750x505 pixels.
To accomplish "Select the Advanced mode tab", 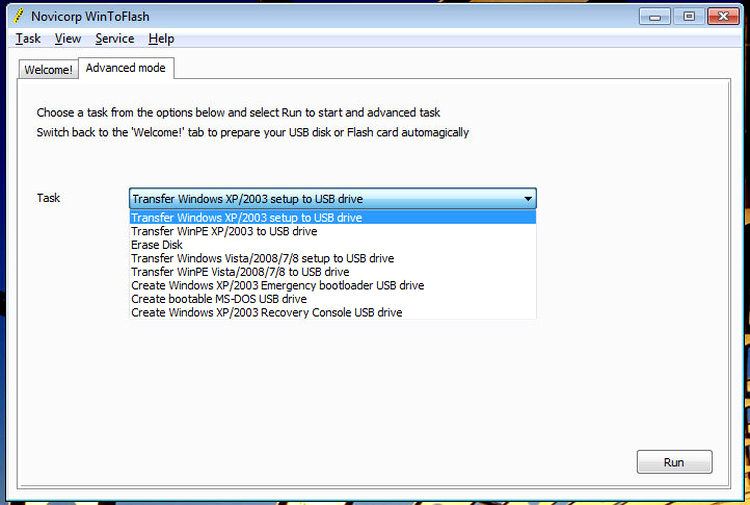I will pyautogui.click(x=126, y=68).
